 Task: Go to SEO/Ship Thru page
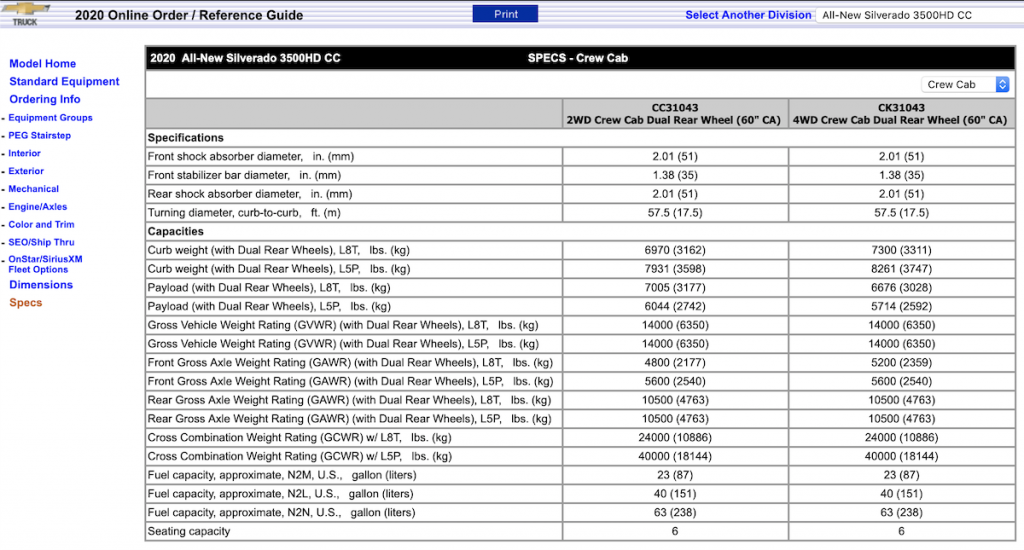point(41,242)
